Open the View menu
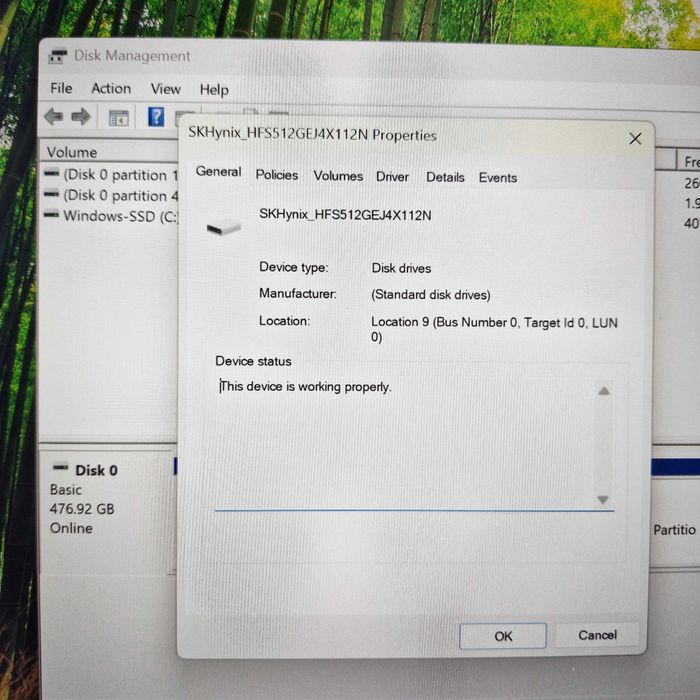 click(166, 89)
